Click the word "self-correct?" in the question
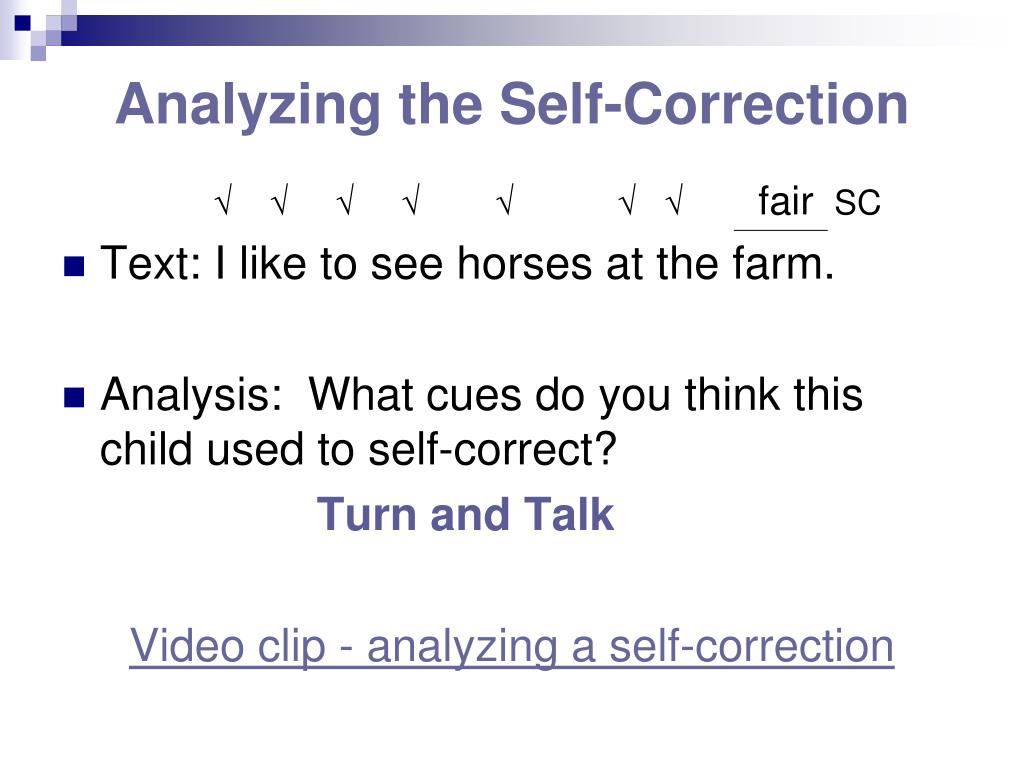Screen dimensions: 1024x768 [492, 449]
